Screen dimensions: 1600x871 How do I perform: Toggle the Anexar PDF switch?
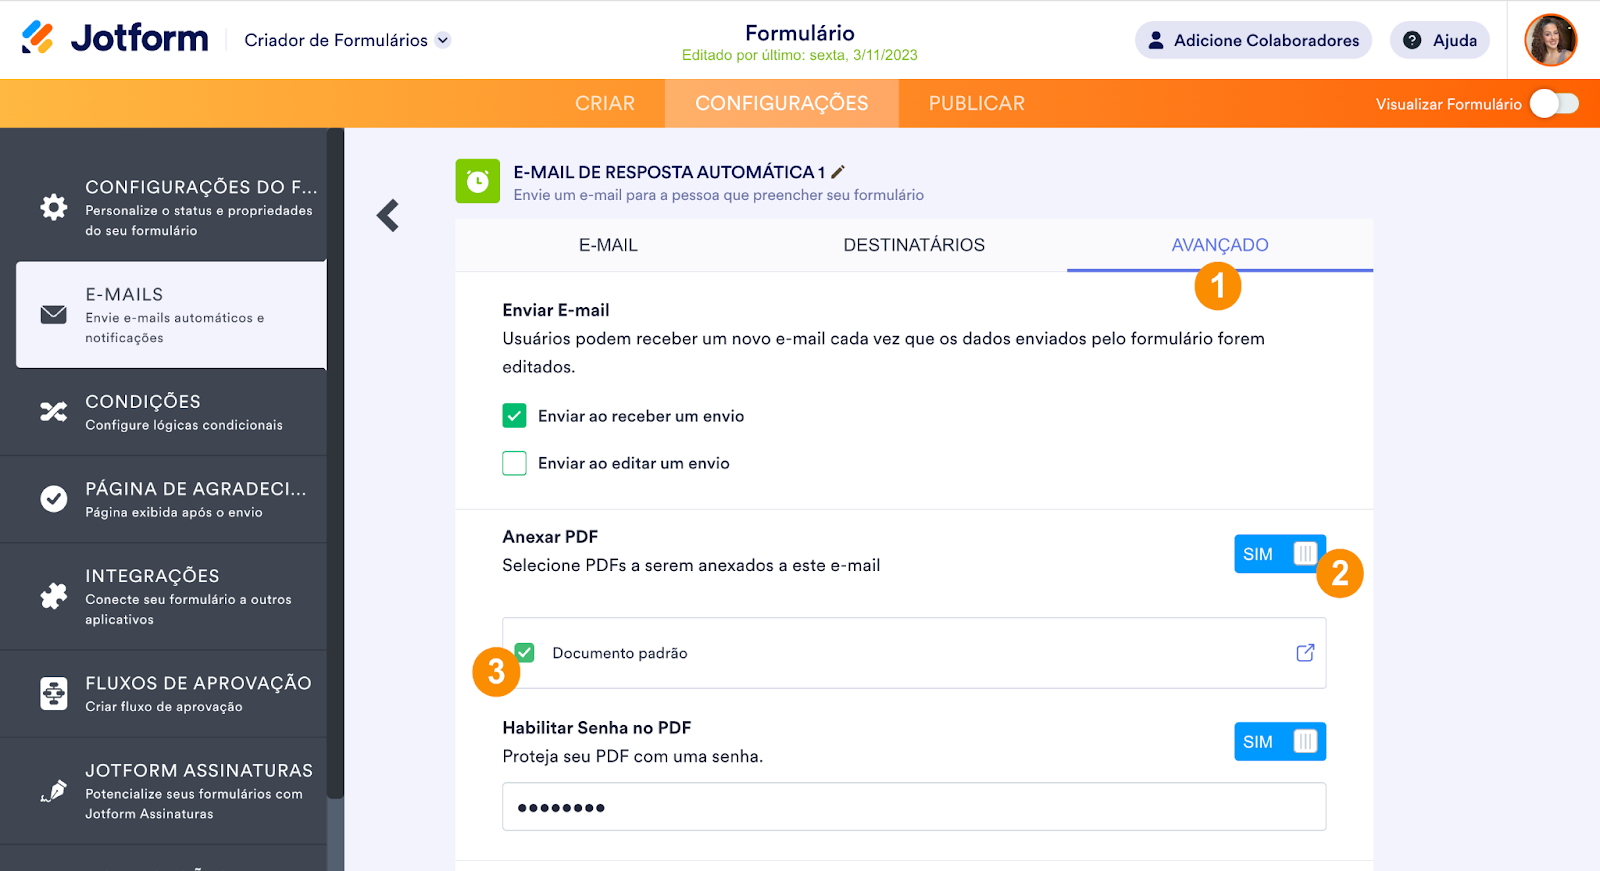[x=1279, y=554]
